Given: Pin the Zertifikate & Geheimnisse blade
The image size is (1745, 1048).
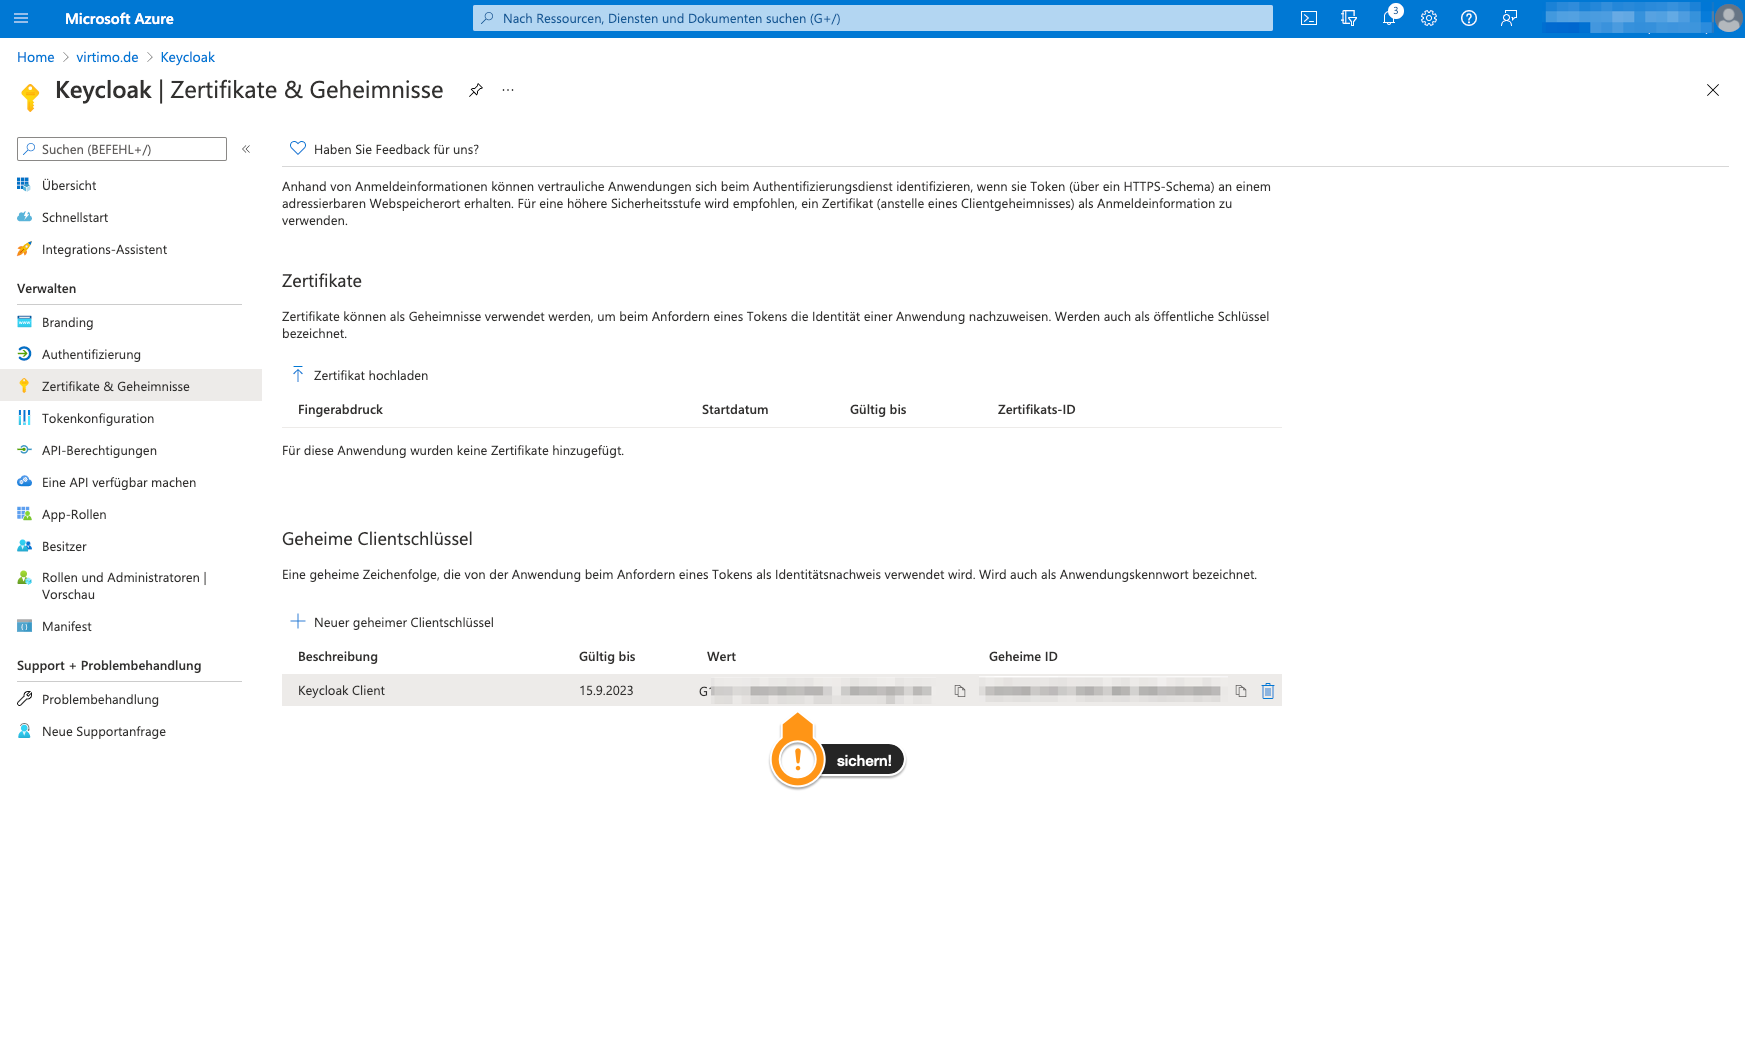Looking at the screenshot, I should [475, 90].
